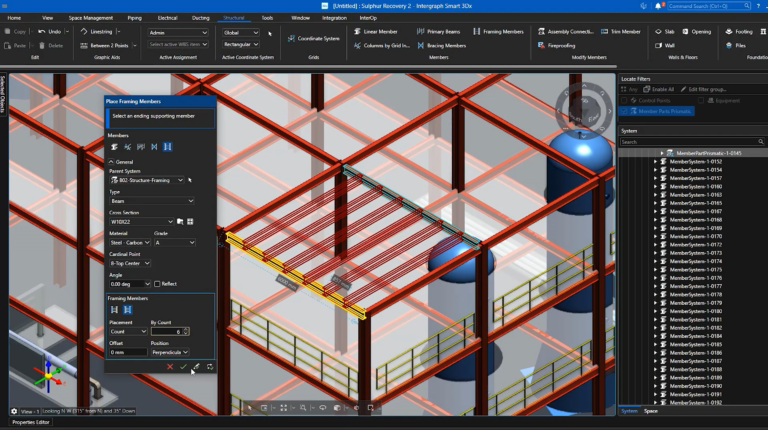Browse cross sections with the folder icon
The width and height of the screenshot is (768, 430).
click(180, 222)
